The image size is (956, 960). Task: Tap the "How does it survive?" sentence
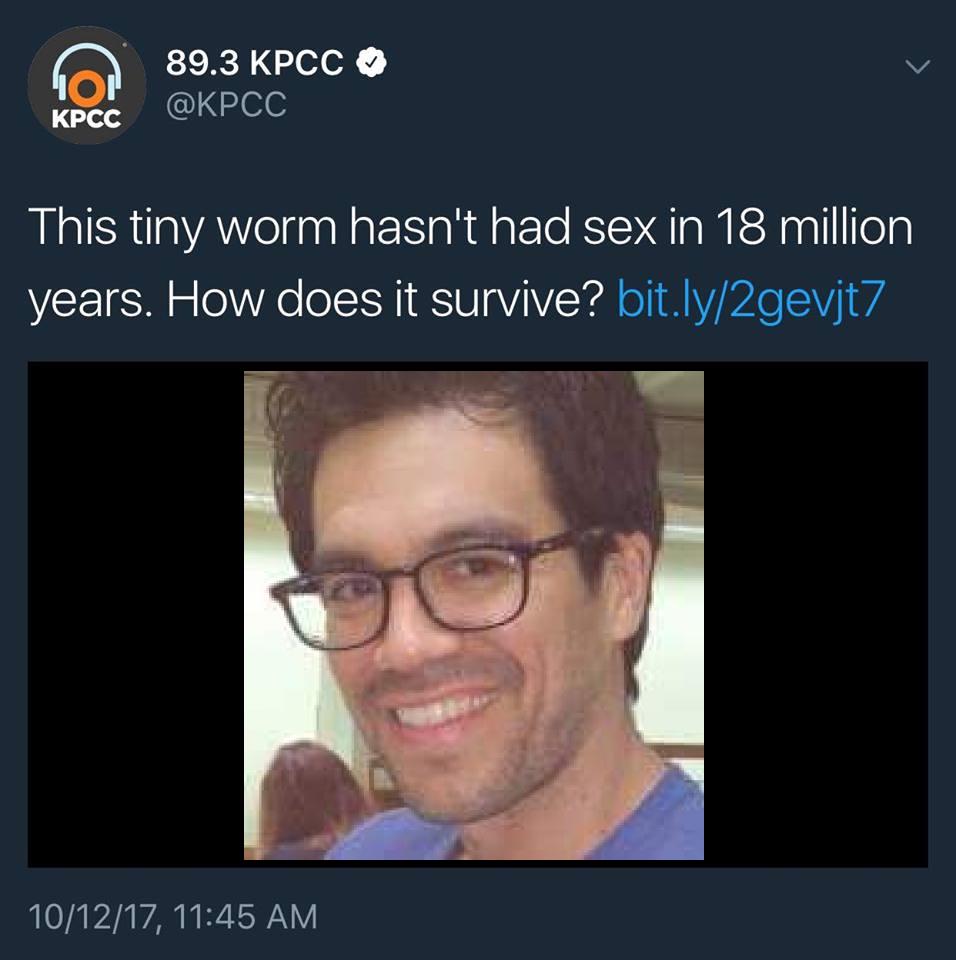coord(385,300)
